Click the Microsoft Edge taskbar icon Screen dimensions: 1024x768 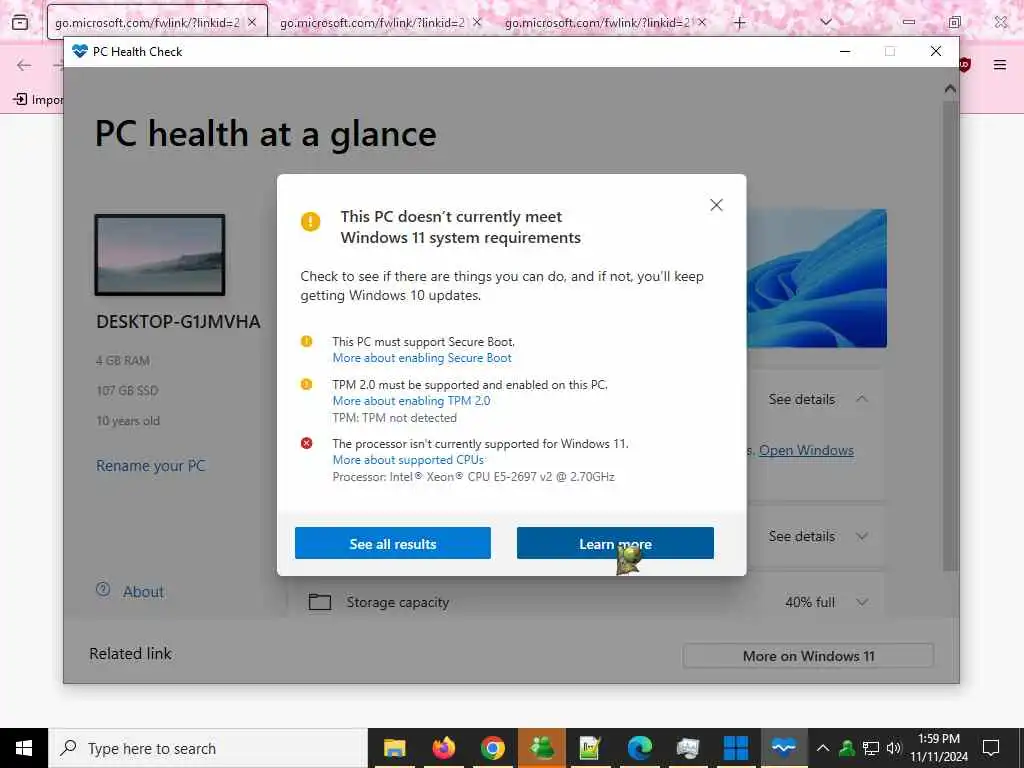639,748
